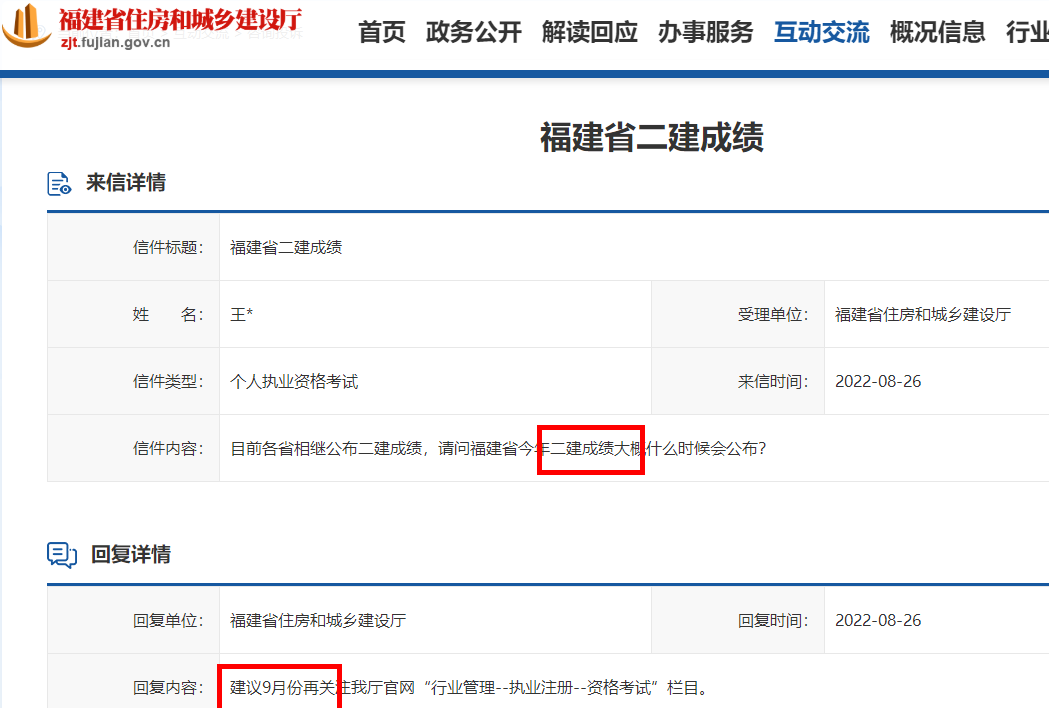
Task: Click the reply date 2022-08-26
Action: point(878,619)
